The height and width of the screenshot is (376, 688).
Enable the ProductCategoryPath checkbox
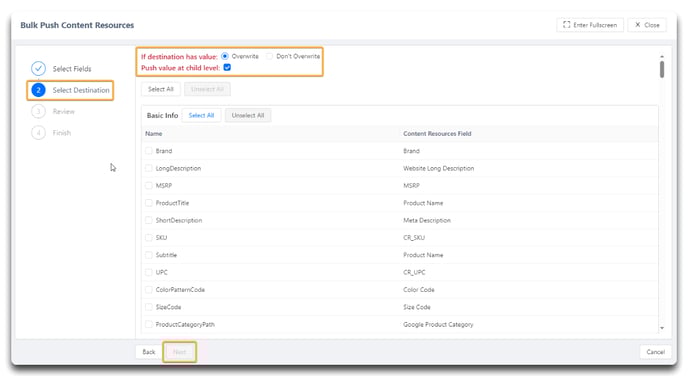[149, 324]
